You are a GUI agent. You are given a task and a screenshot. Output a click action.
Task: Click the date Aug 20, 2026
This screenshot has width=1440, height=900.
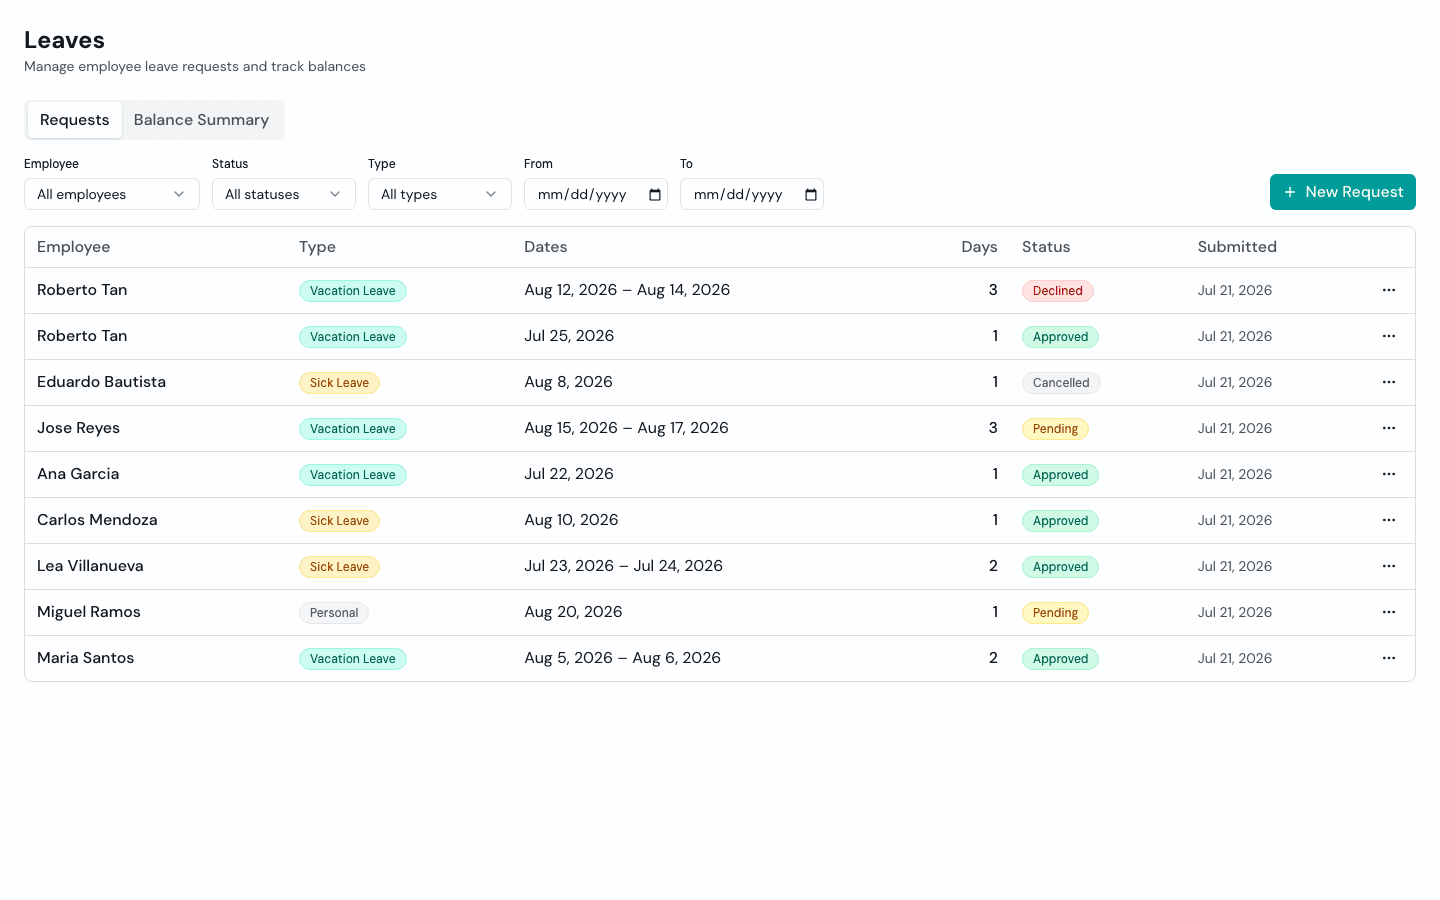573,612
